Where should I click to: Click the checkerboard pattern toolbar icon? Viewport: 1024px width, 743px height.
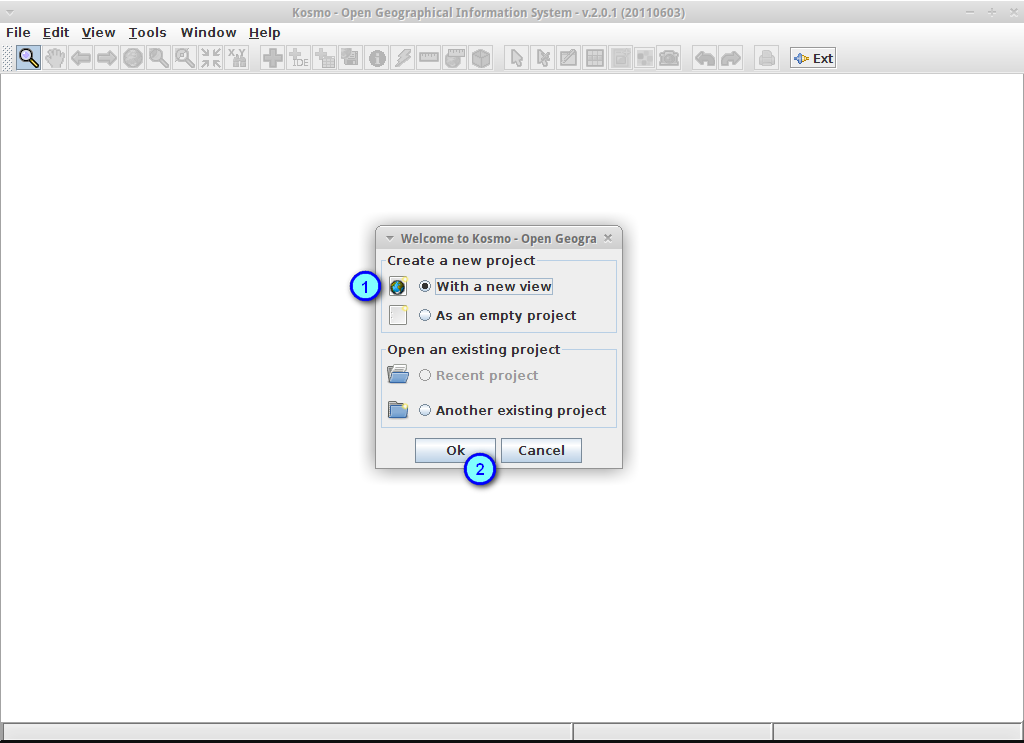pos(645,58)
